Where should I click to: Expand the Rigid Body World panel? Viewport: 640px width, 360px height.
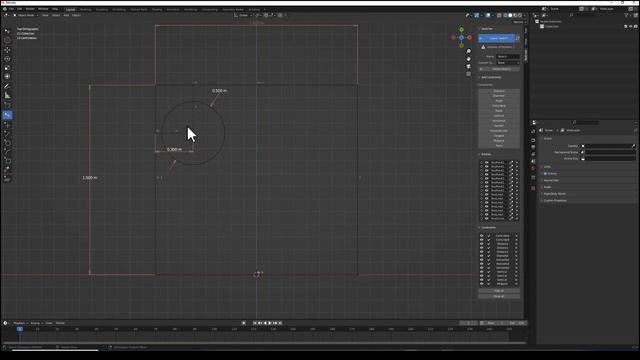[x=554, y=194]
